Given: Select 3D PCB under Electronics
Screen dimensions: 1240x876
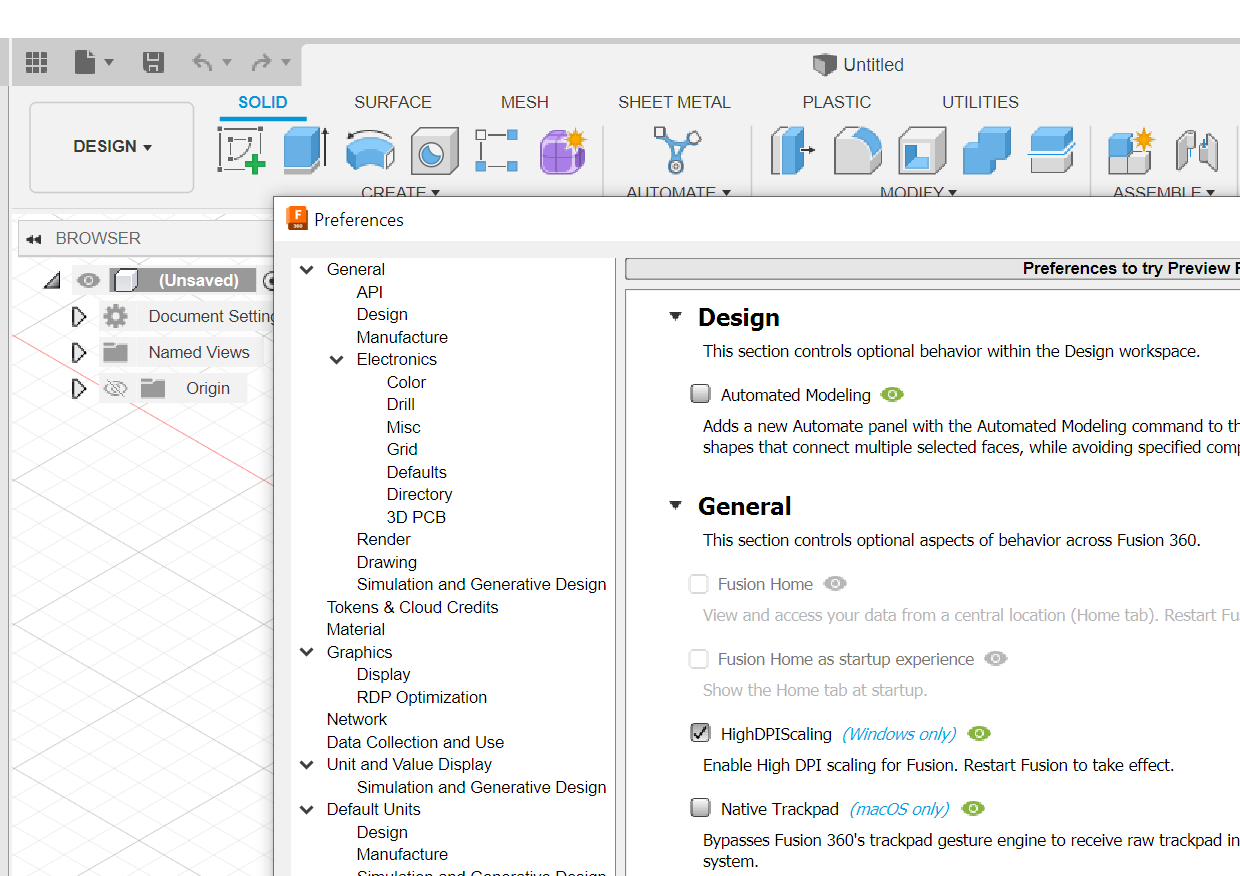Looking at the screenshot, I should (416, 517).
